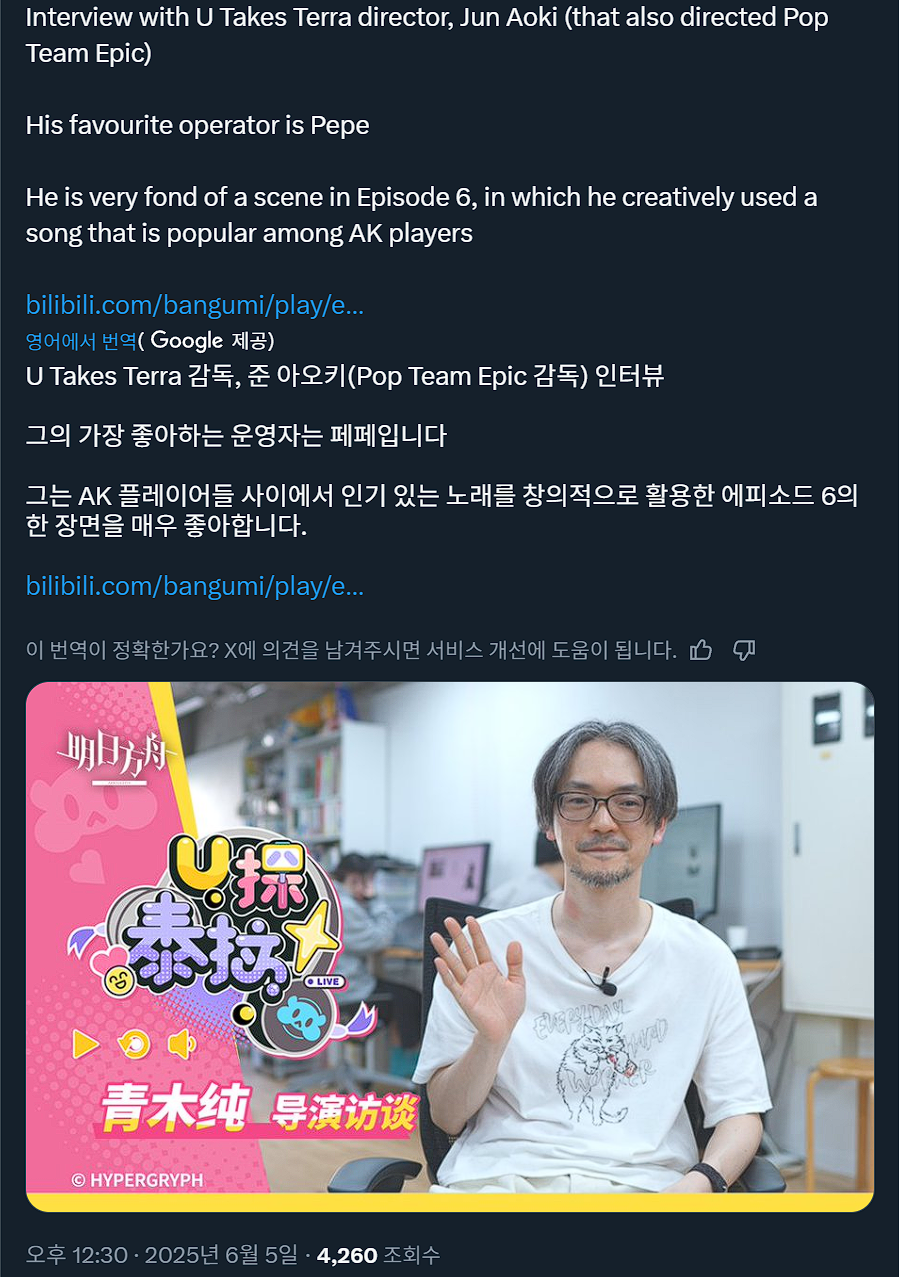This screenshot has height=1277, width=899.
Task: Click the thumbs-down translation feedback icon
Action: (x=744, y=650)
